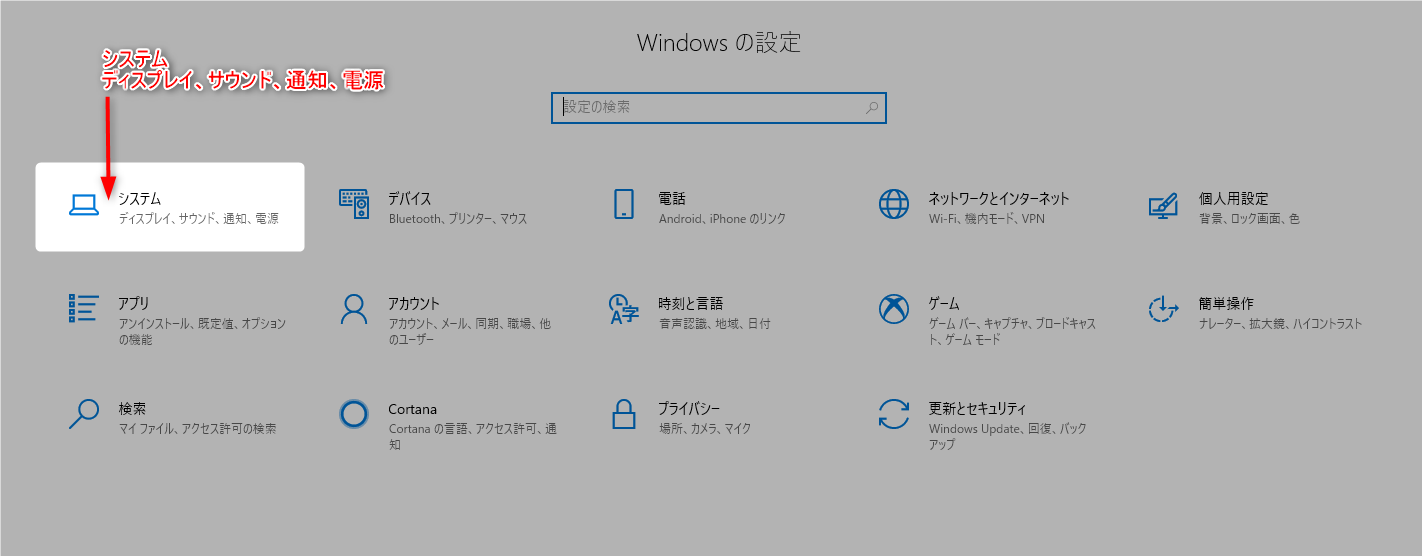Open the プライバシー settings title
Image resolution: width=1422 pixels, height=556 pixels.
[x=690, y=409]
